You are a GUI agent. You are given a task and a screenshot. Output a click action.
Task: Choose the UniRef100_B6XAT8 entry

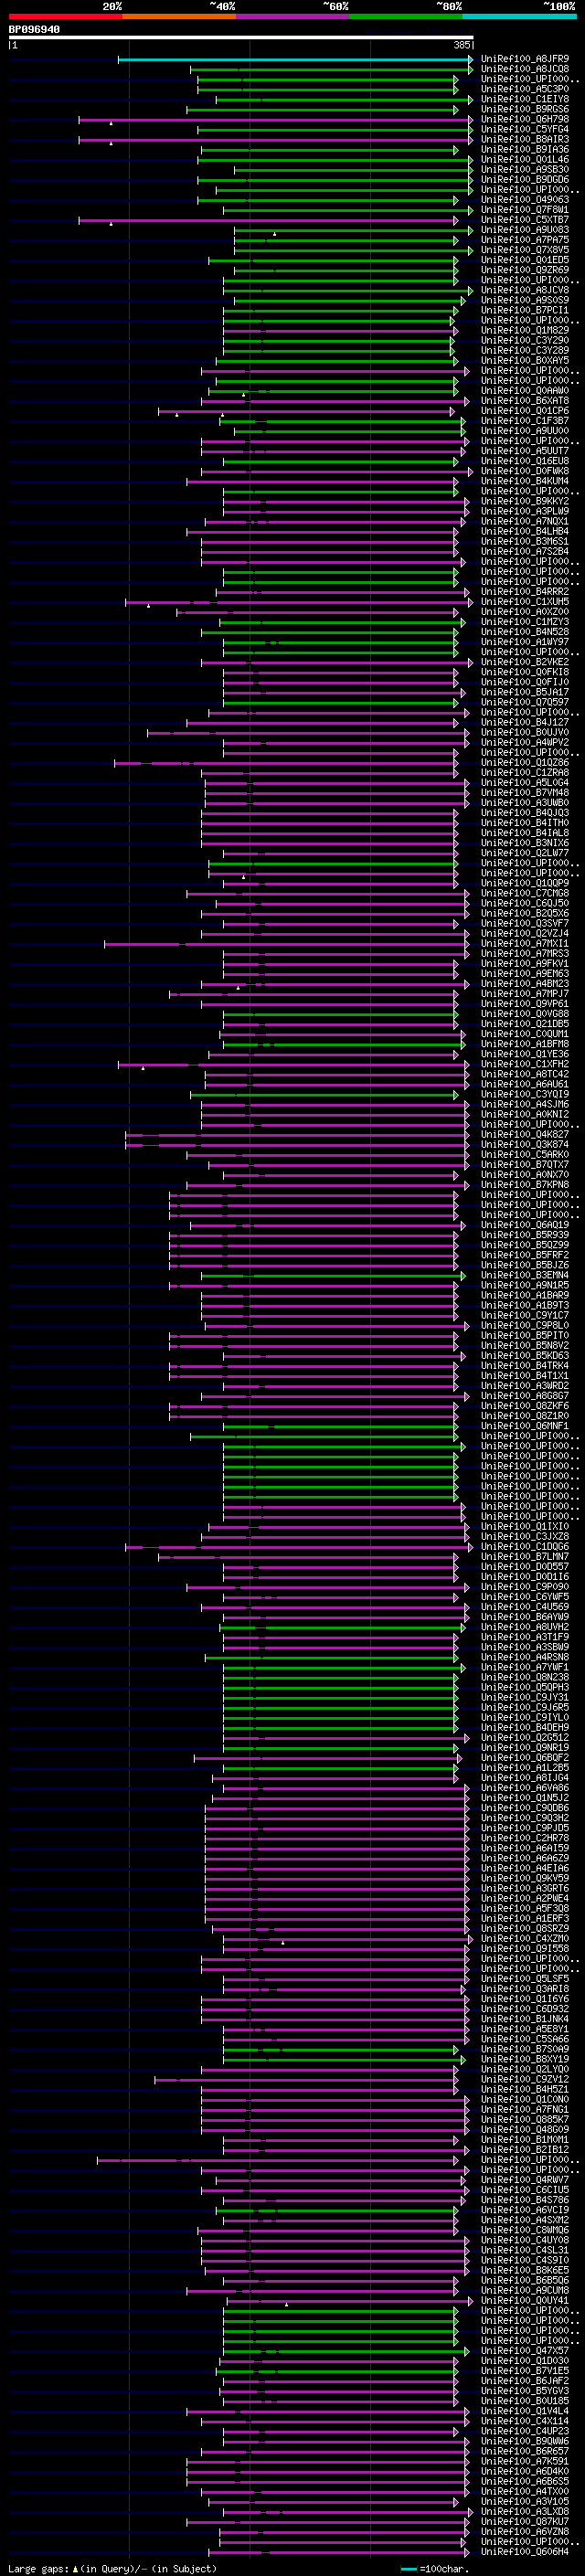coord(525,401)
